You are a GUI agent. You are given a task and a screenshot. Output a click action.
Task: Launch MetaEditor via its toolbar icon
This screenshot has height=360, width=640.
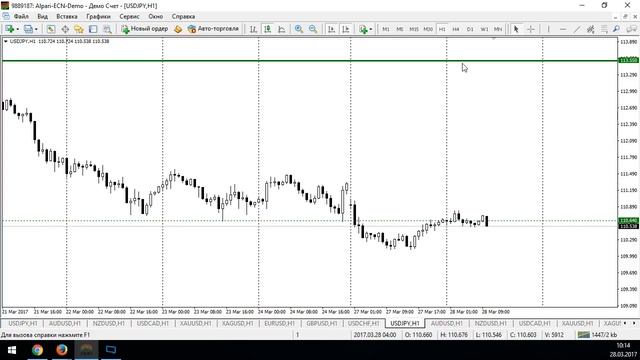[178, 29]
